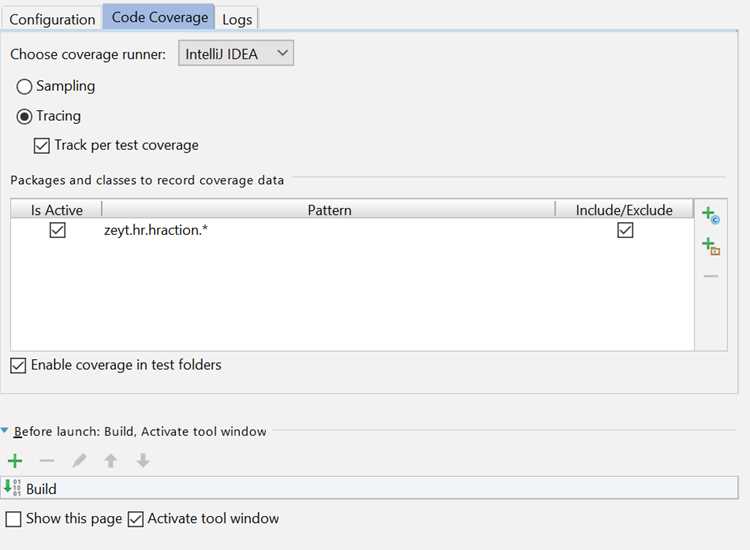This screenshot has height=550, width=750.
Task: Toggle Is Active checkbox for zeyt.hr.hraction.*
Action: point(57,230)
